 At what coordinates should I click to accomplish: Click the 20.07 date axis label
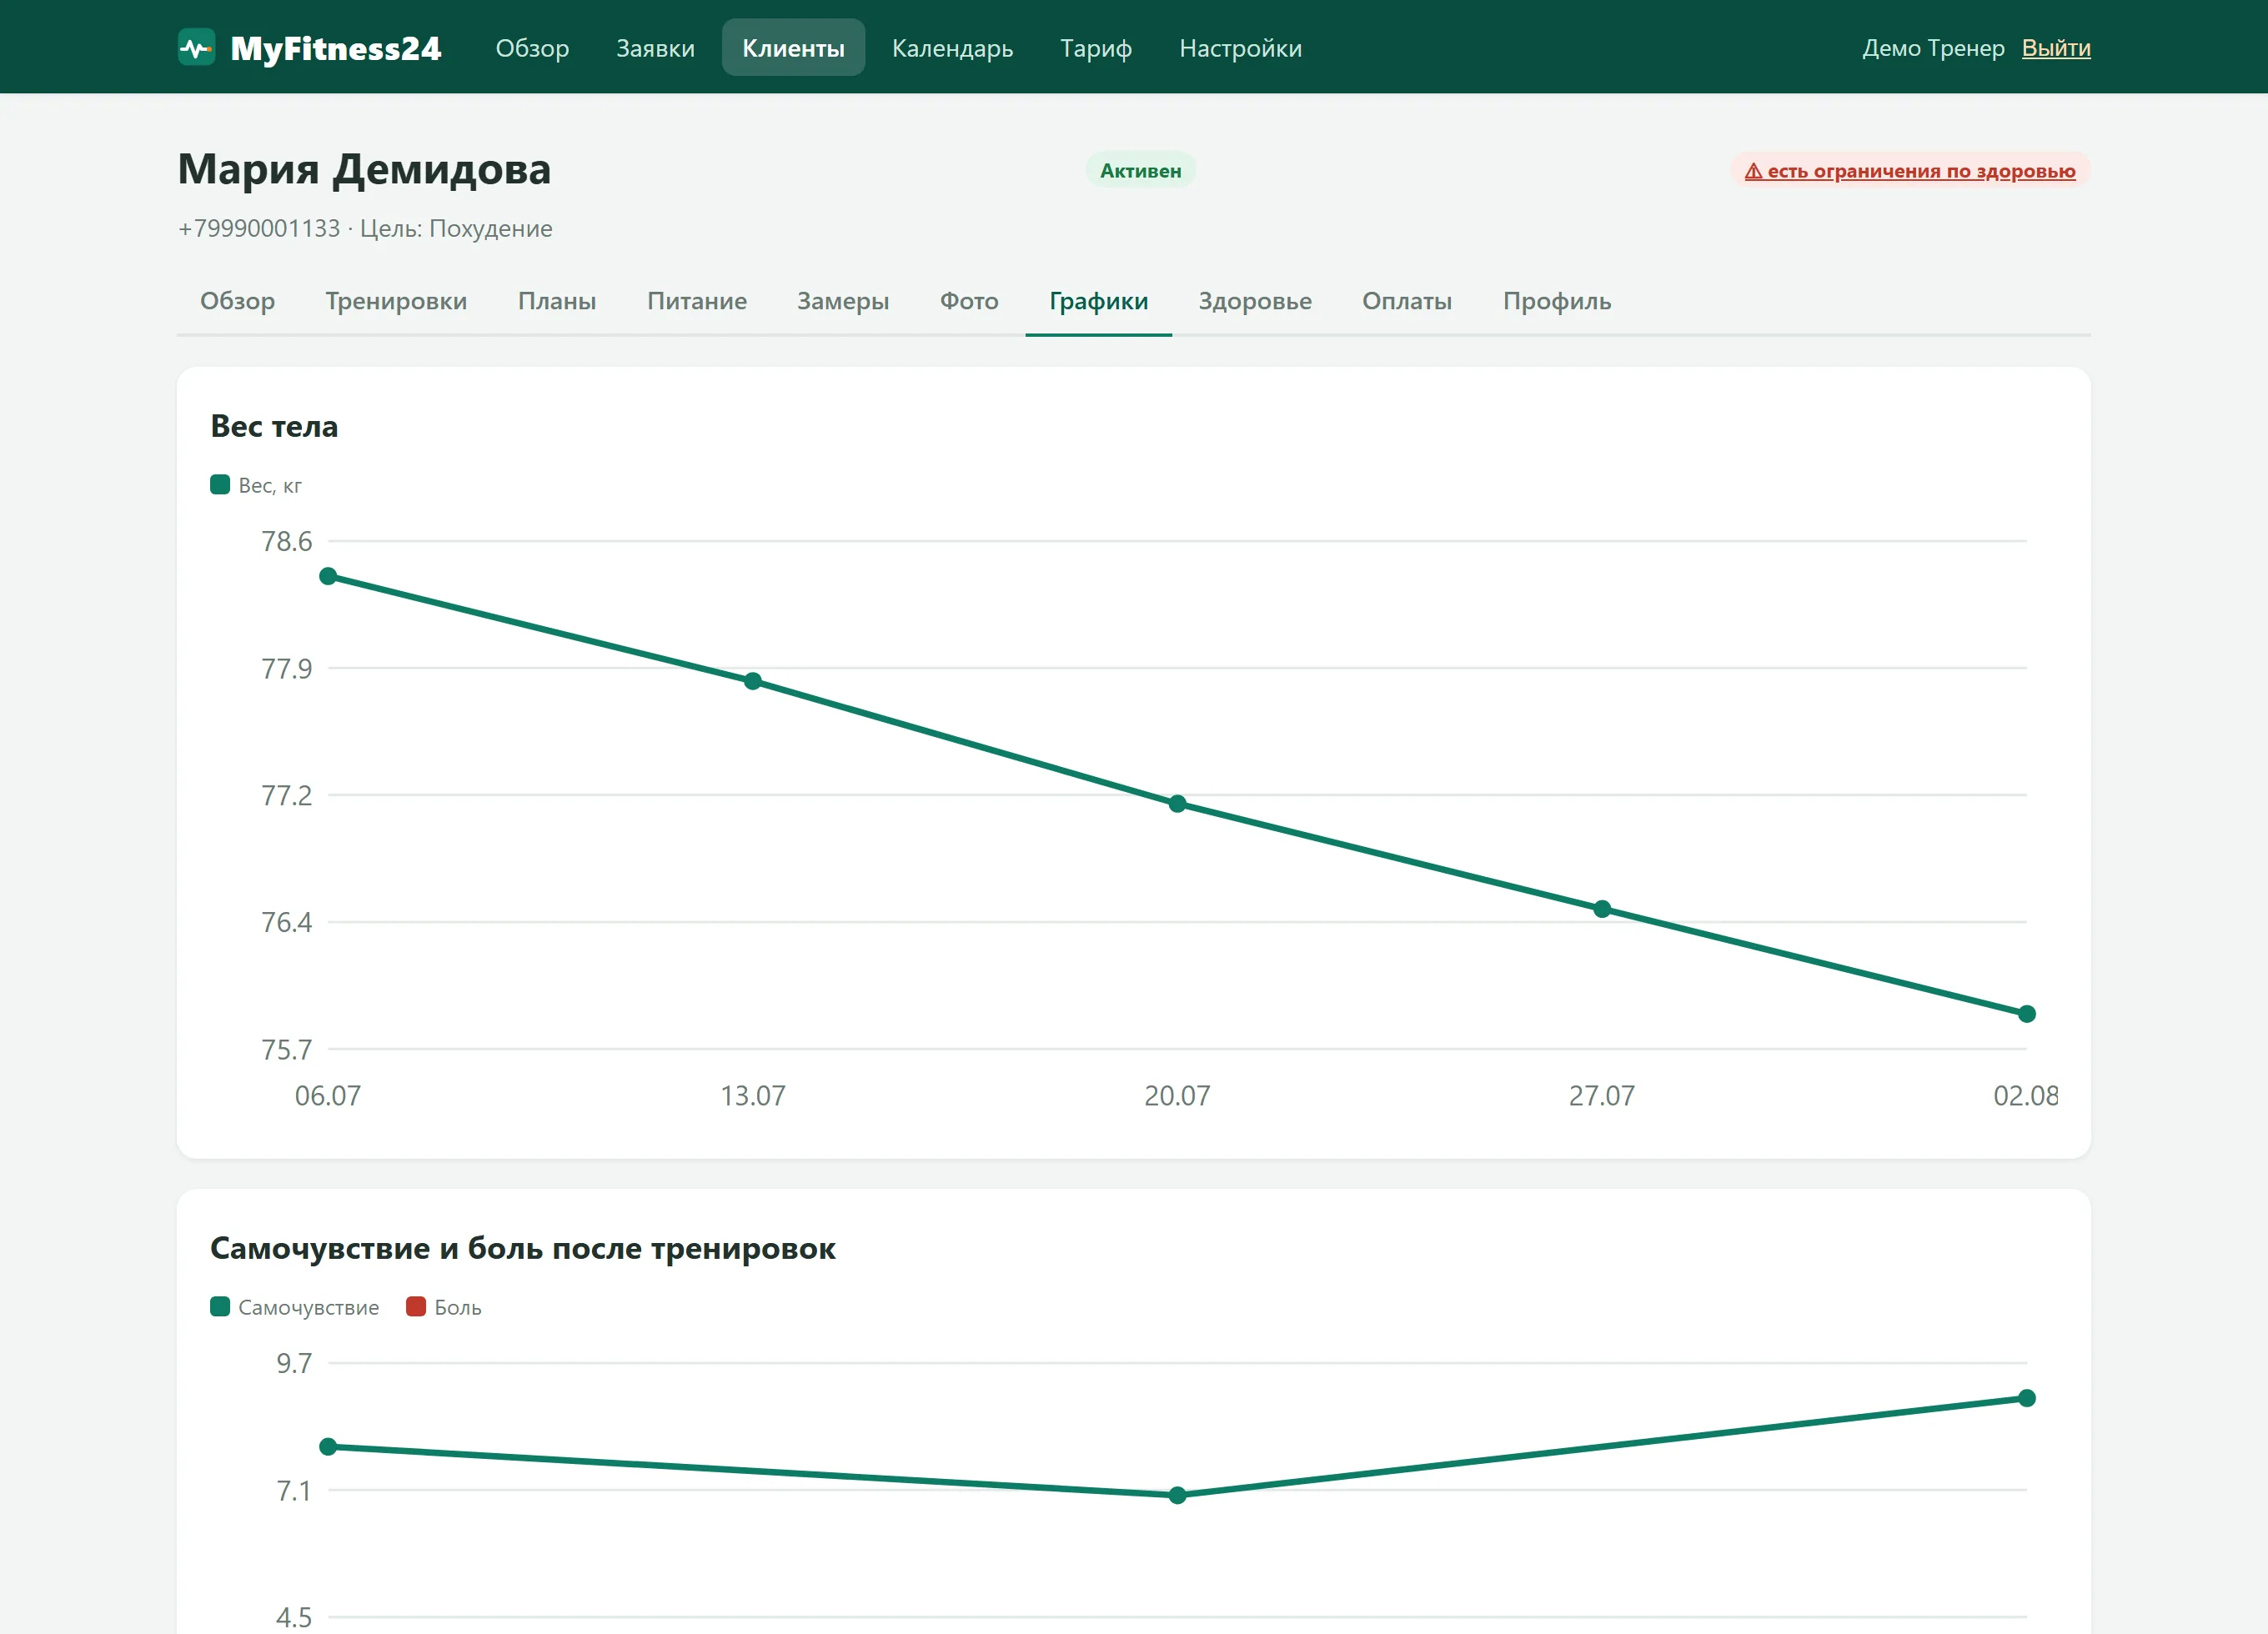click(1177, 1096)
